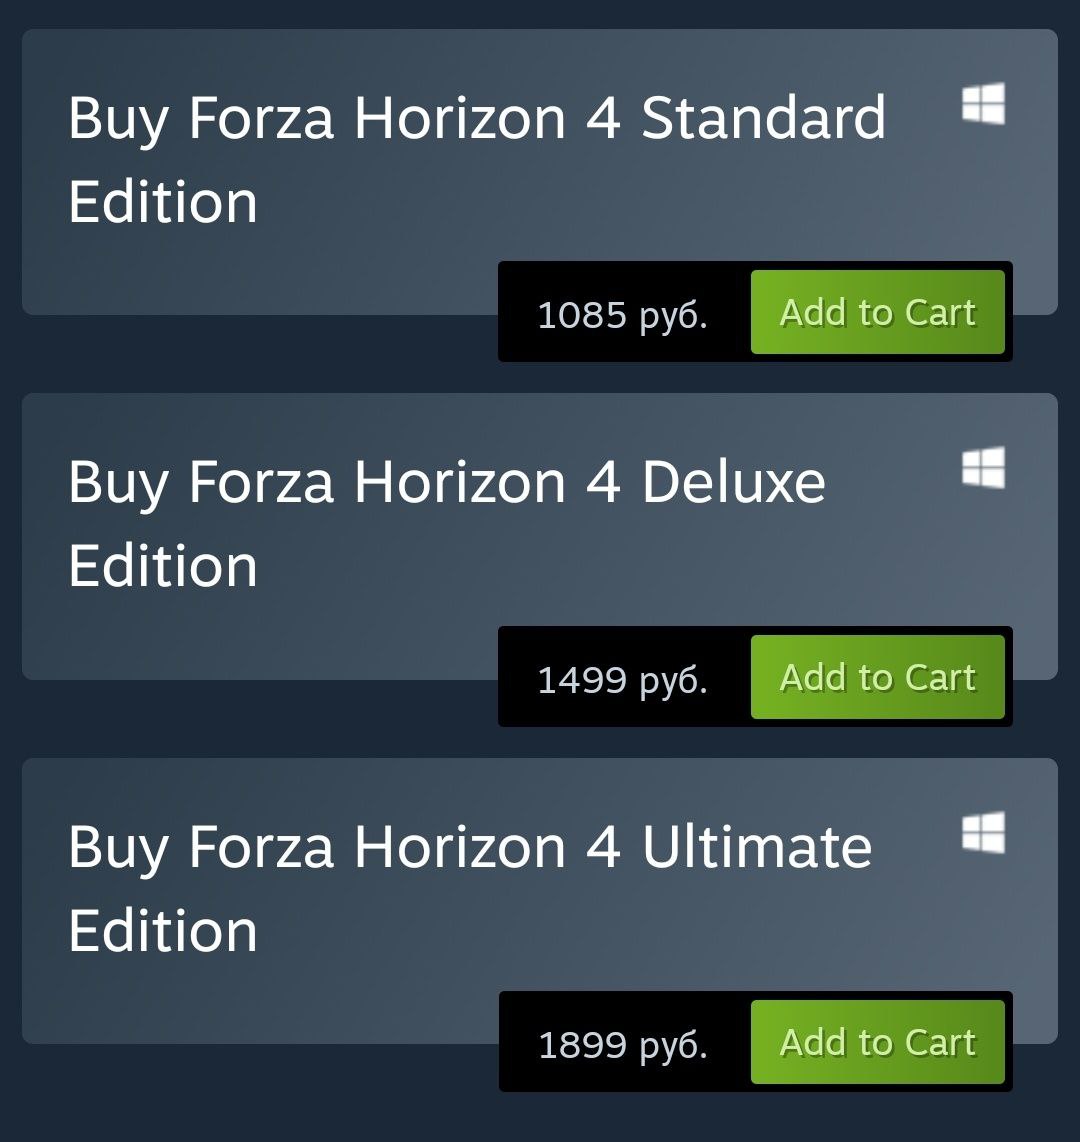Add the Deluxe Edition to cart
Viewport: 1080px width, 1142px height.
pyautogui.click(x=877, y=677)
